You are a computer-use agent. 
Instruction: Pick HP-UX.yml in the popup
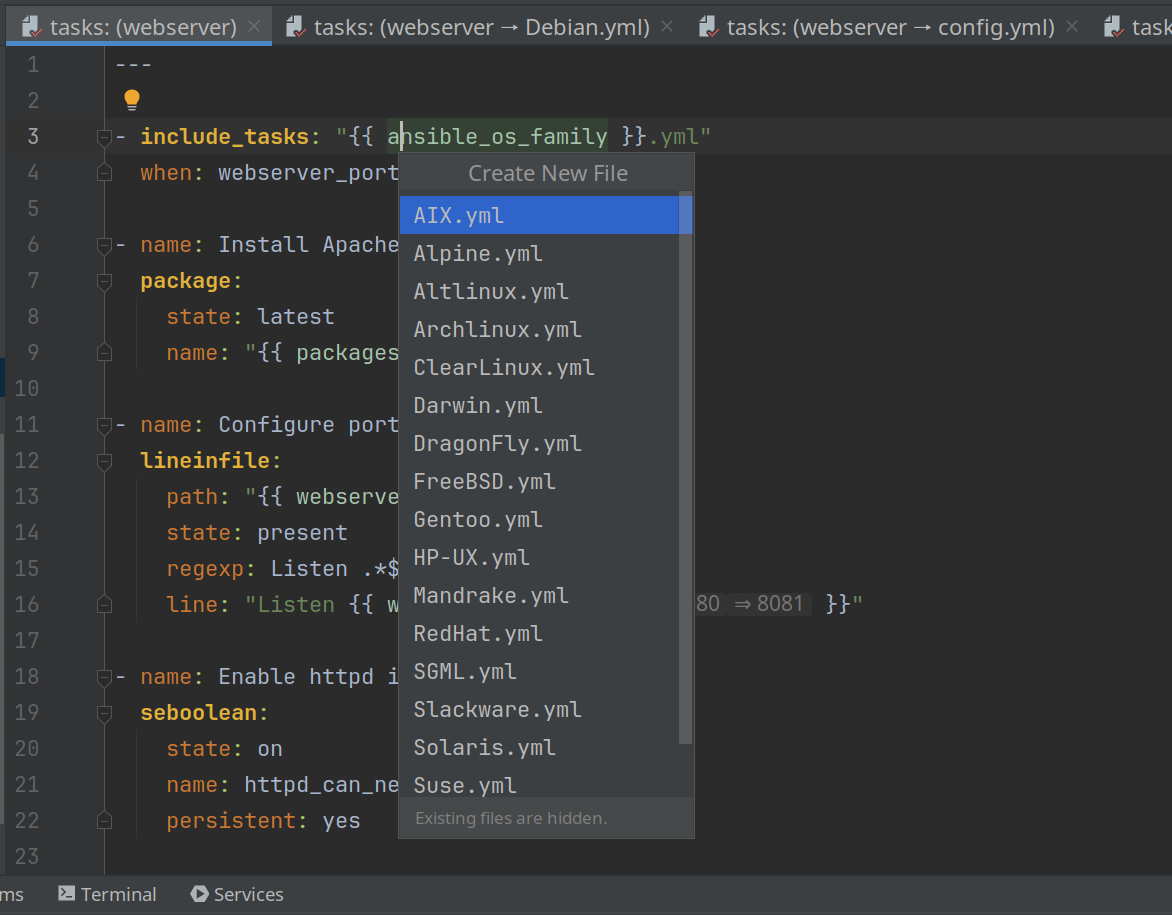(x=540, y=558)
